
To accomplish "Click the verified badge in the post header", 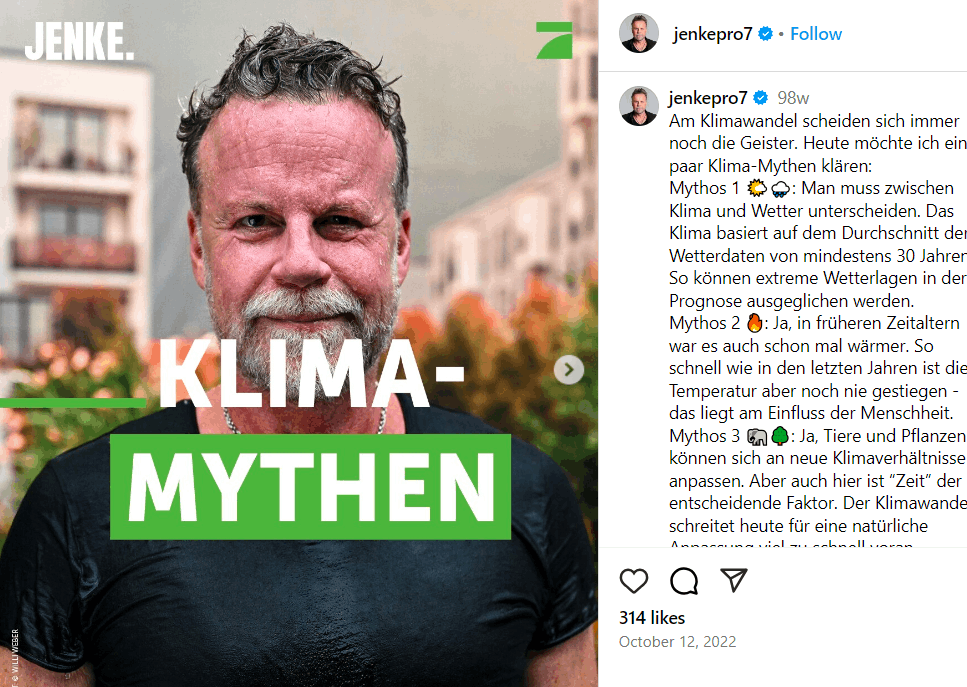I will coord(765,34).
